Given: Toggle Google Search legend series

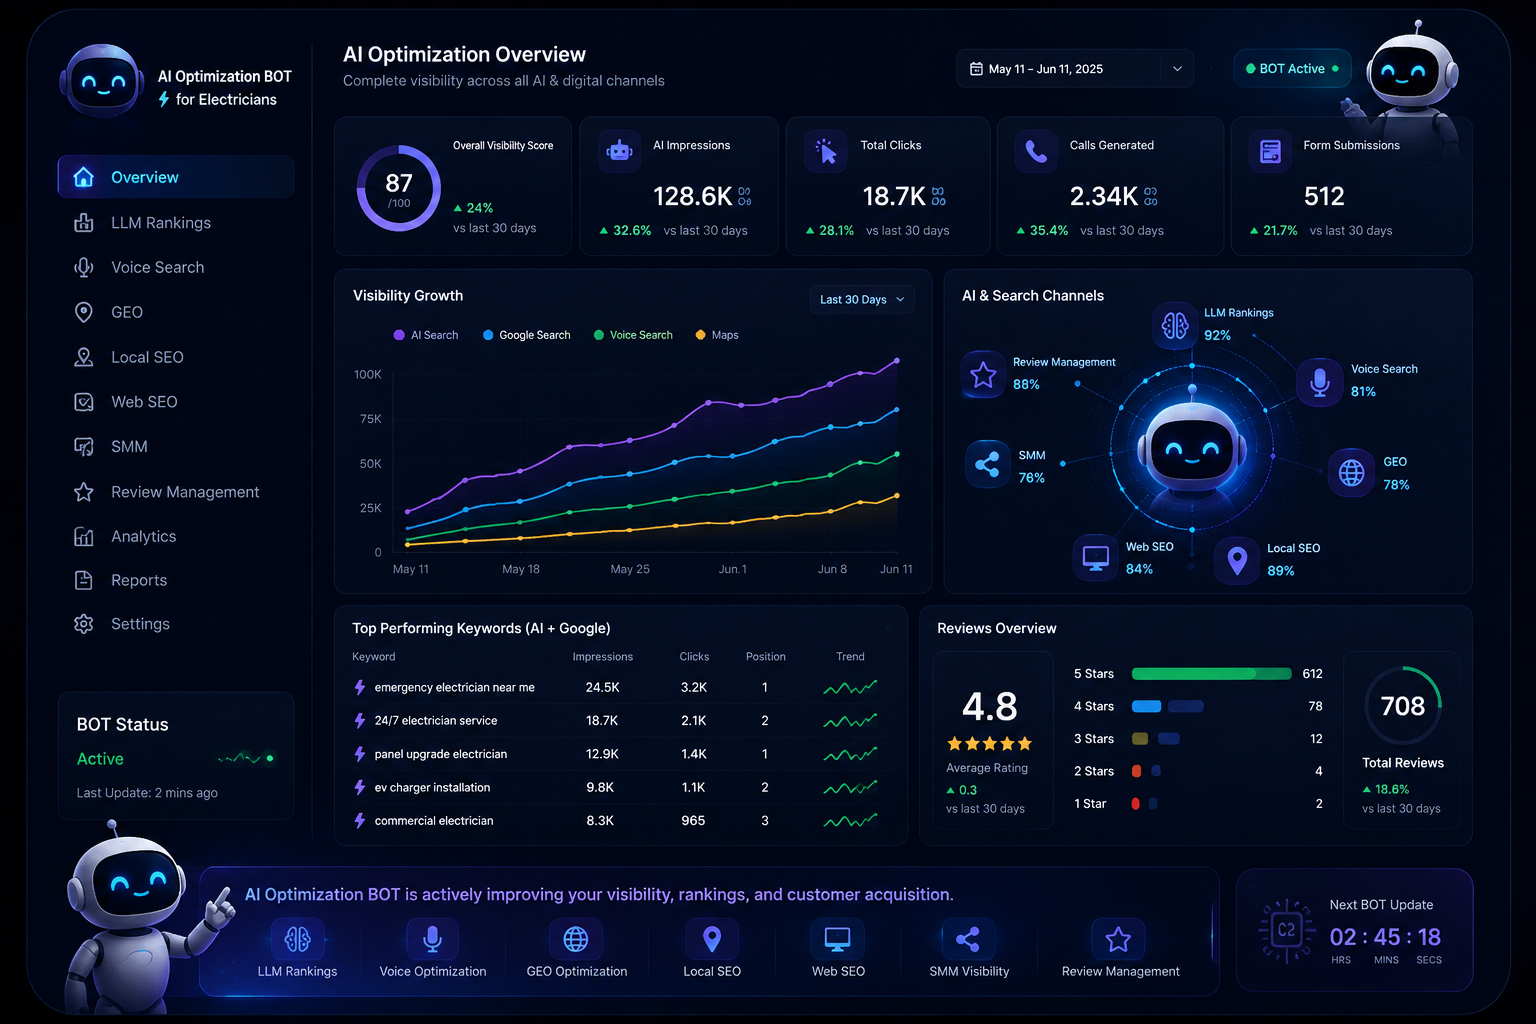Looking at the screenshot, I should [526, 335].
